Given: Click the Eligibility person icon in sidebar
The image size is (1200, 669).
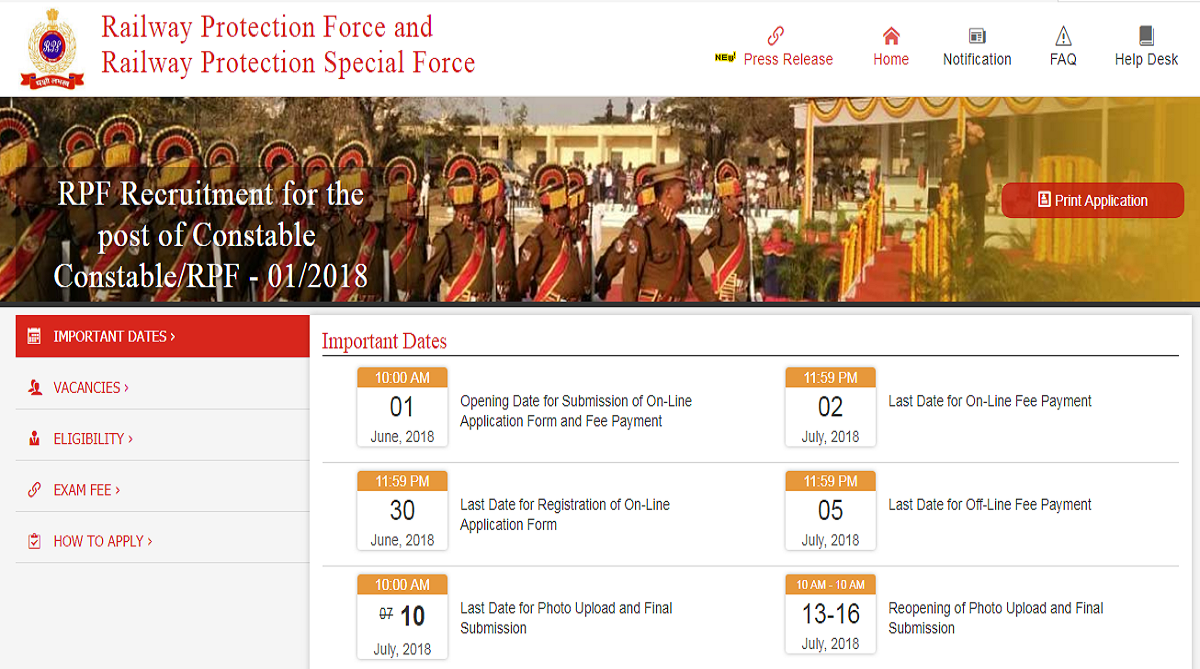Looking at the screenshot, I should 34,439.
